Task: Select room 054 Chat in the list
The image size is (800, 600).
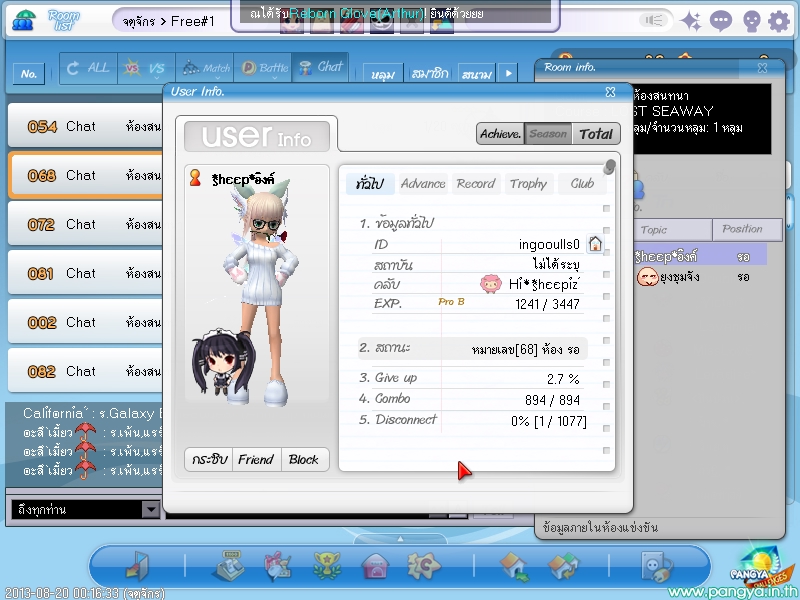Action: click(86, 126)
